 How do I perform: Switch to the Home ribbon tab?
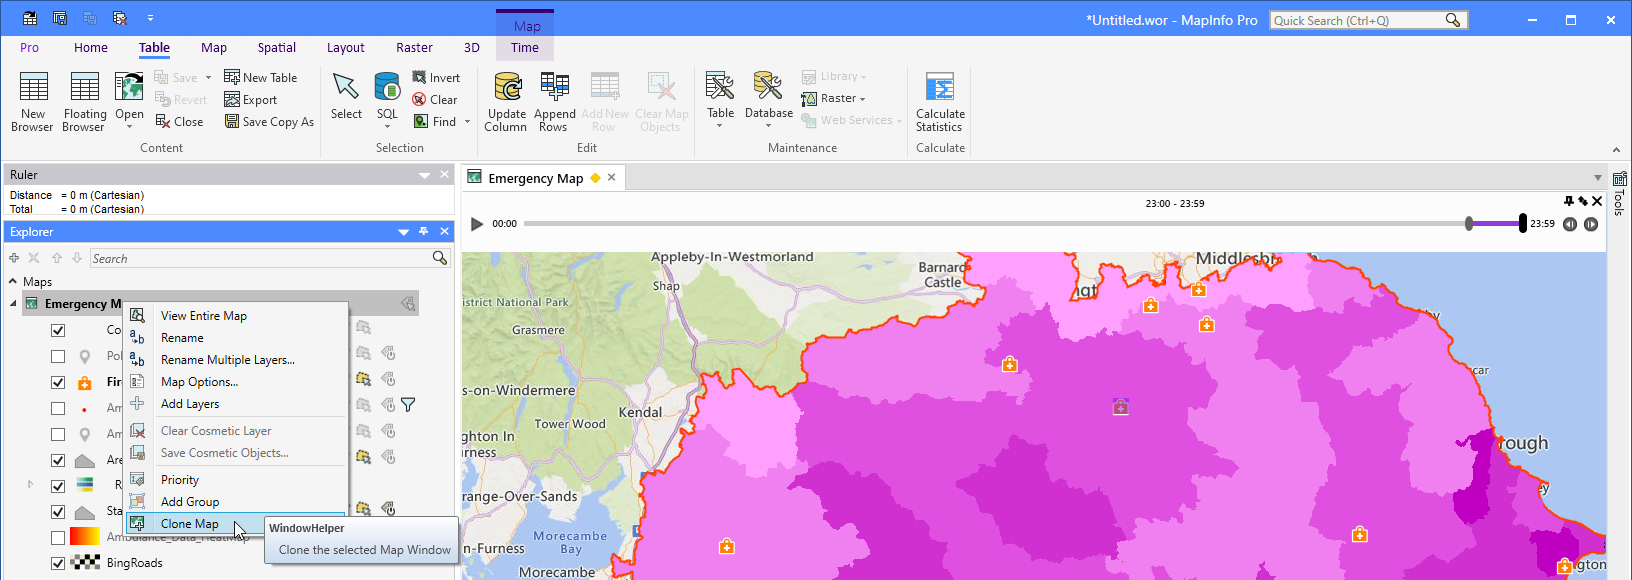tap(90, 47)
